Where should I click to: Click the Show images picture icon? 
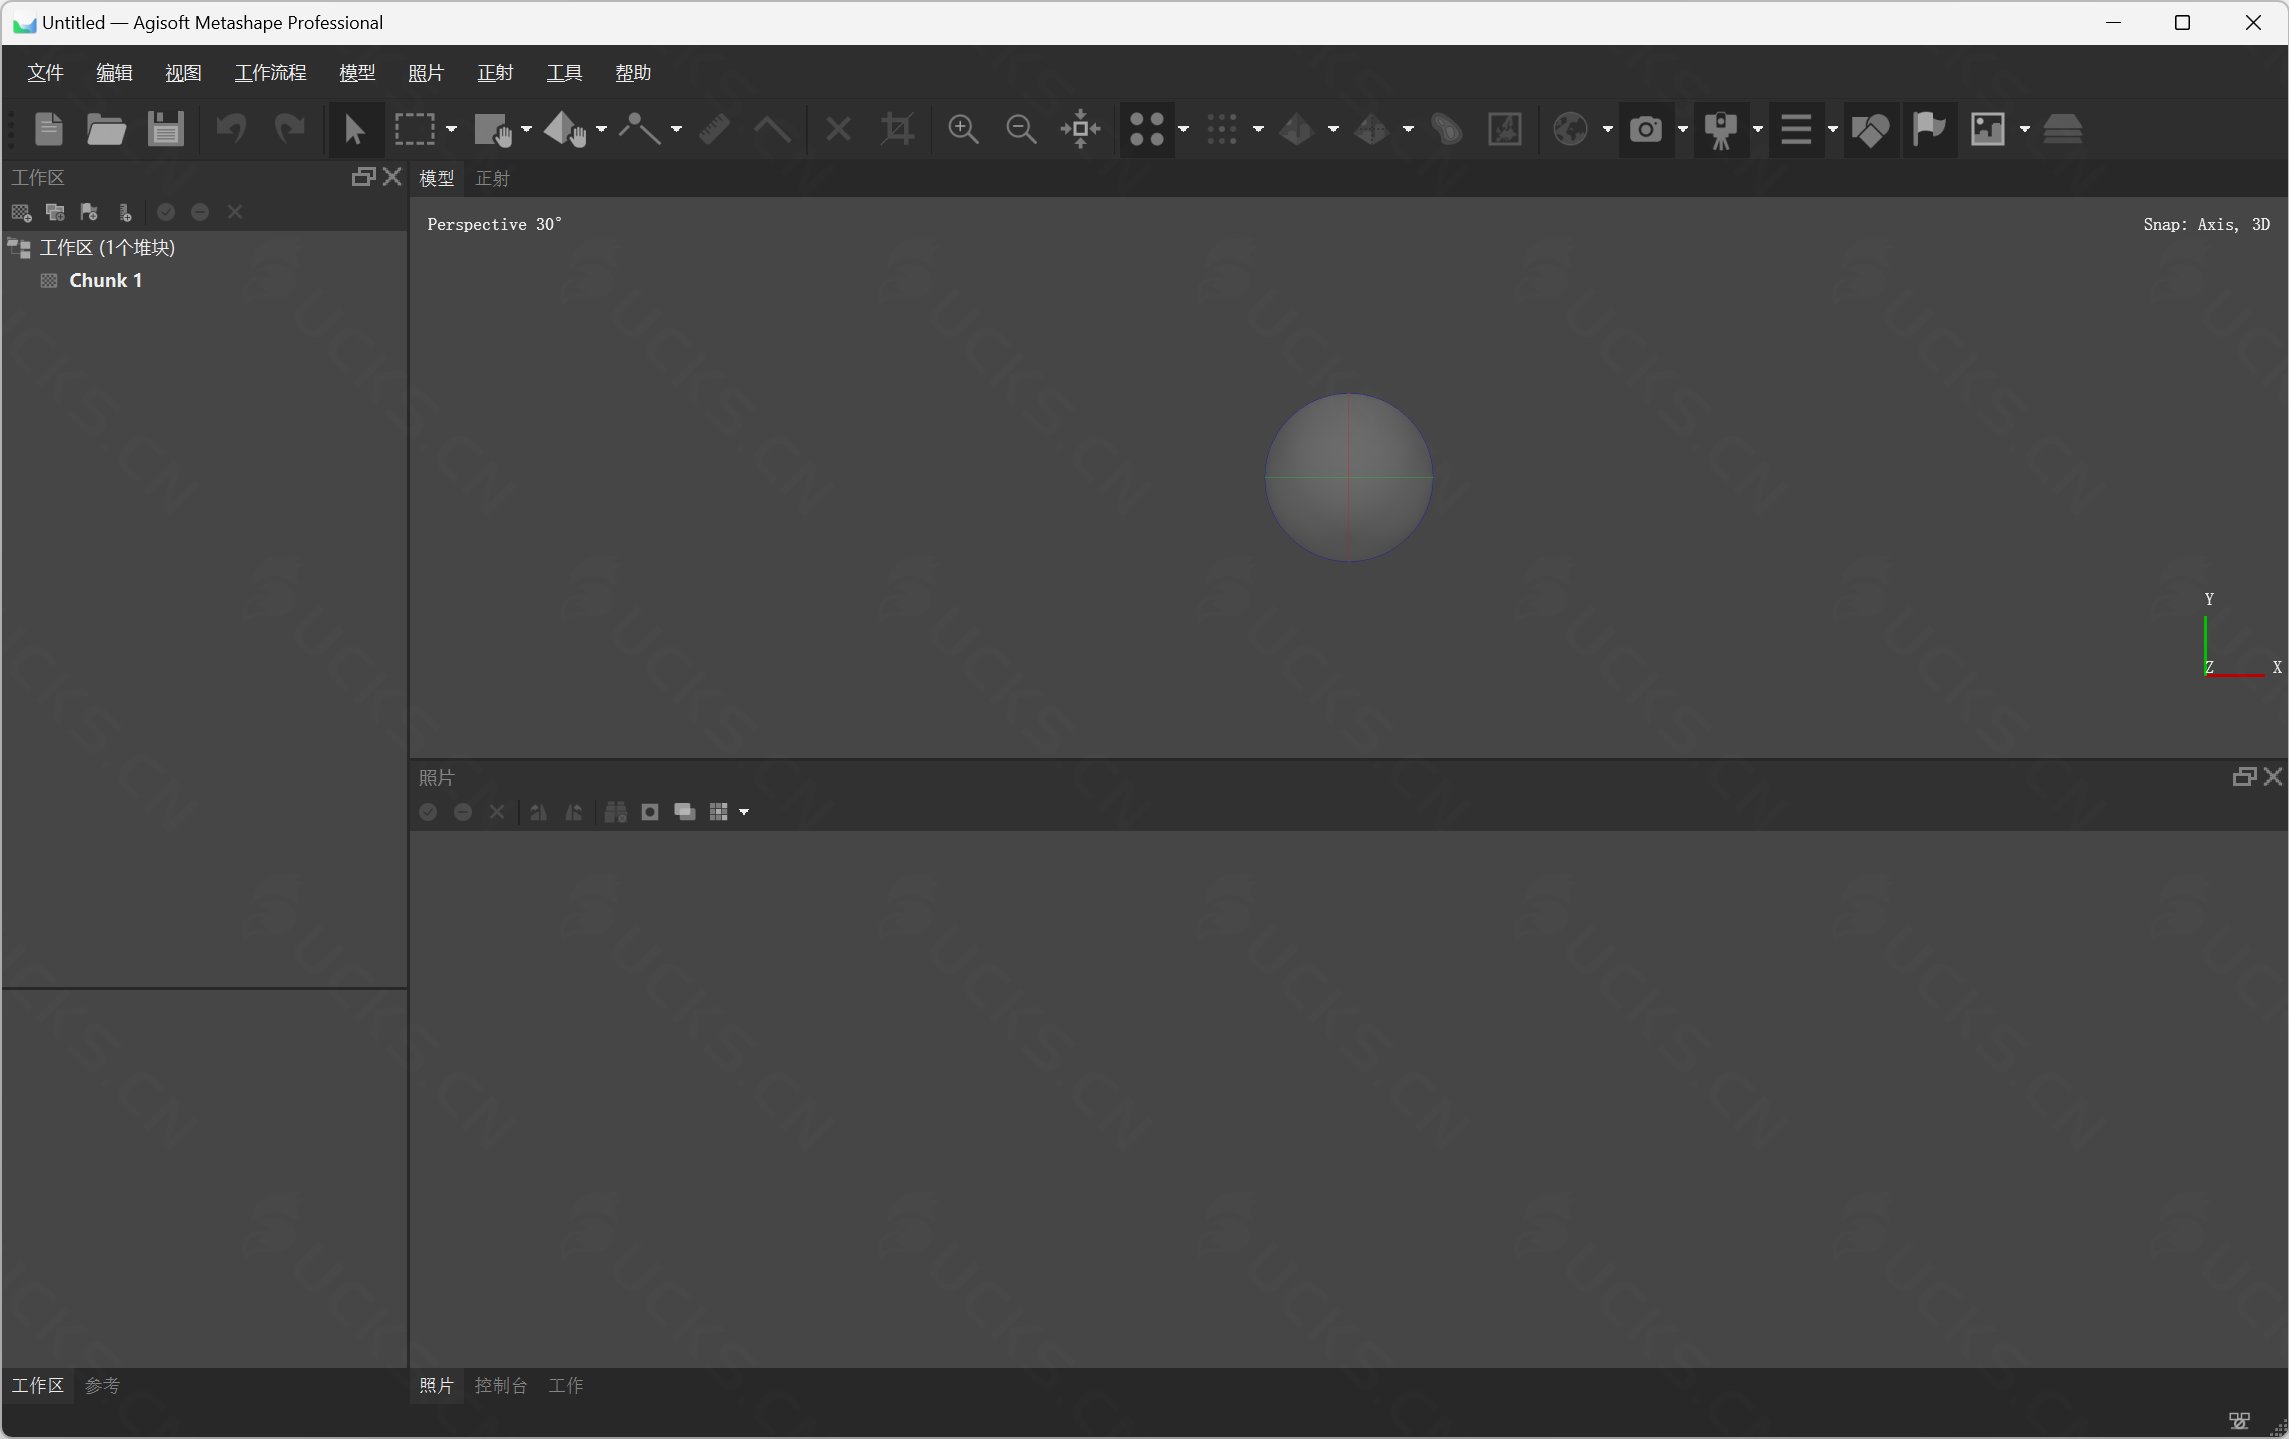(1987, 129)
